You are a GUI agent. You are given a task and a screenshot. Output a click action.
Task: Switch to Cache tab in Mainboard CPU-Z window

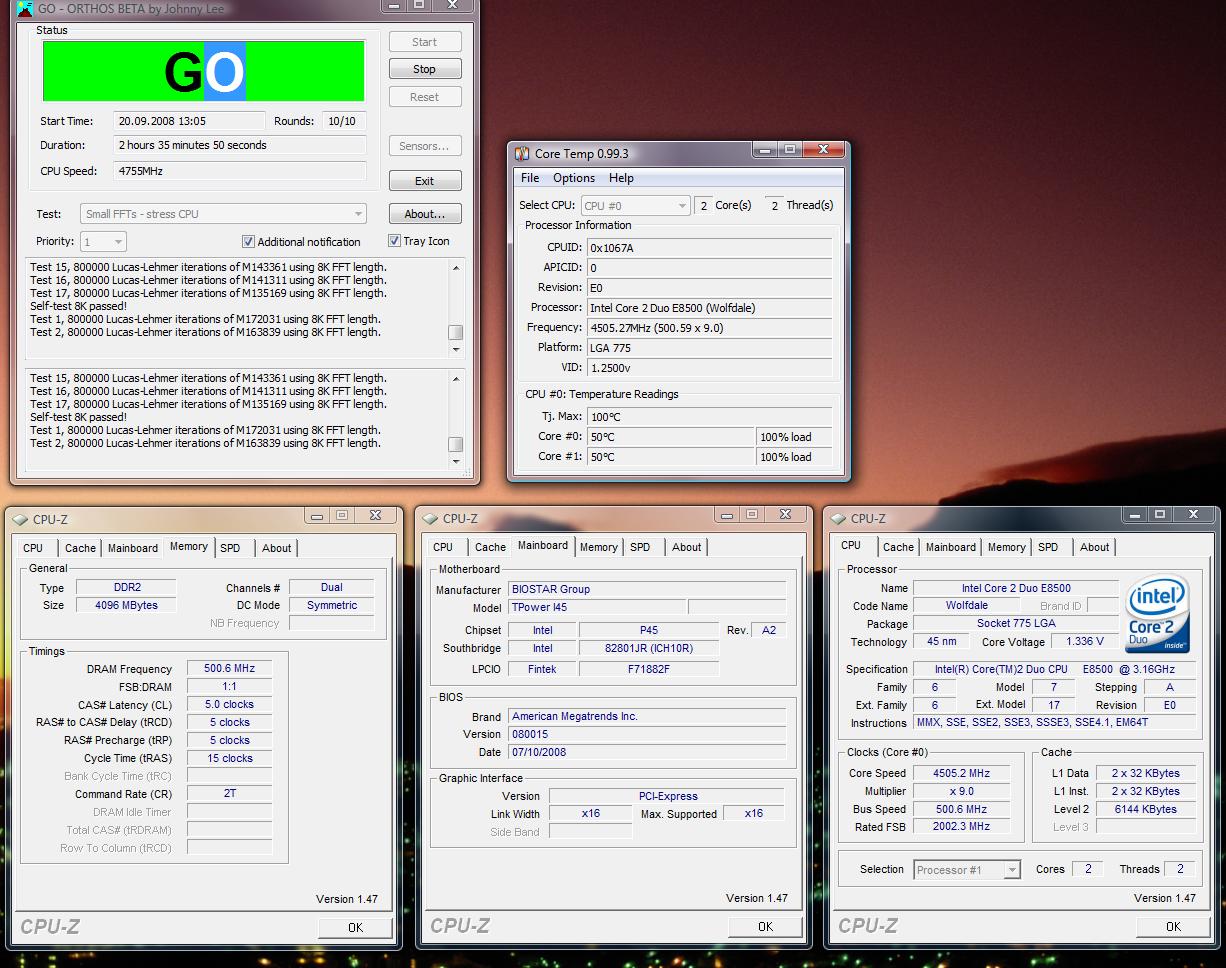click(490, 547)
